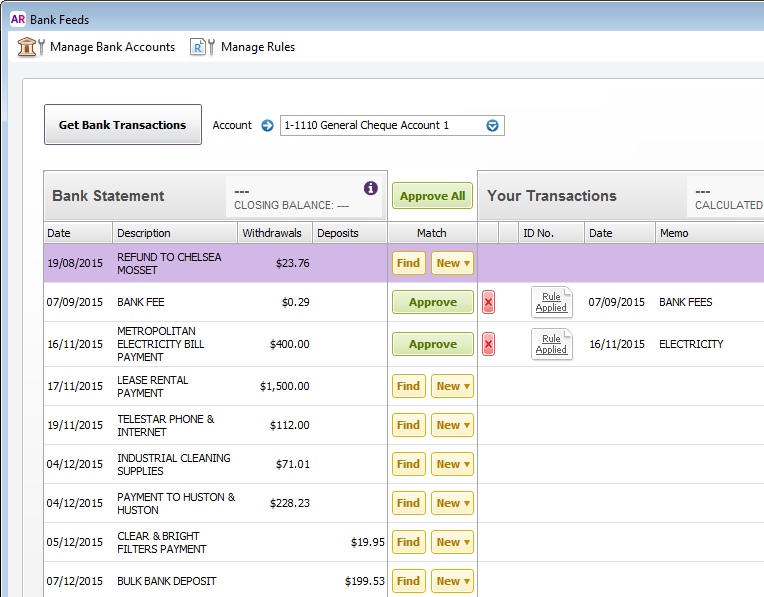Select the $71.01 withdrawal amount
The image size is (764, 597).
tap(292, 464)
